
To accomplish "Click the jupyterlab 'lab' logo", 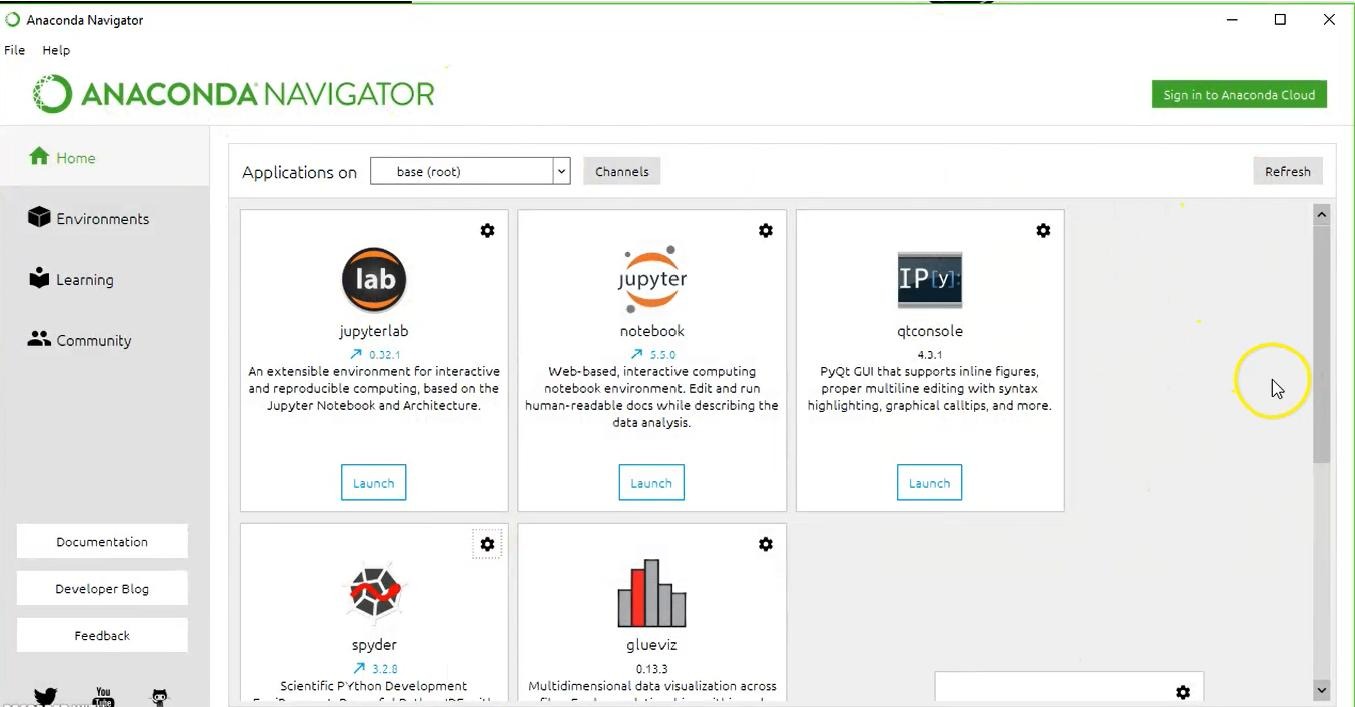I will [x=374, y=280].
